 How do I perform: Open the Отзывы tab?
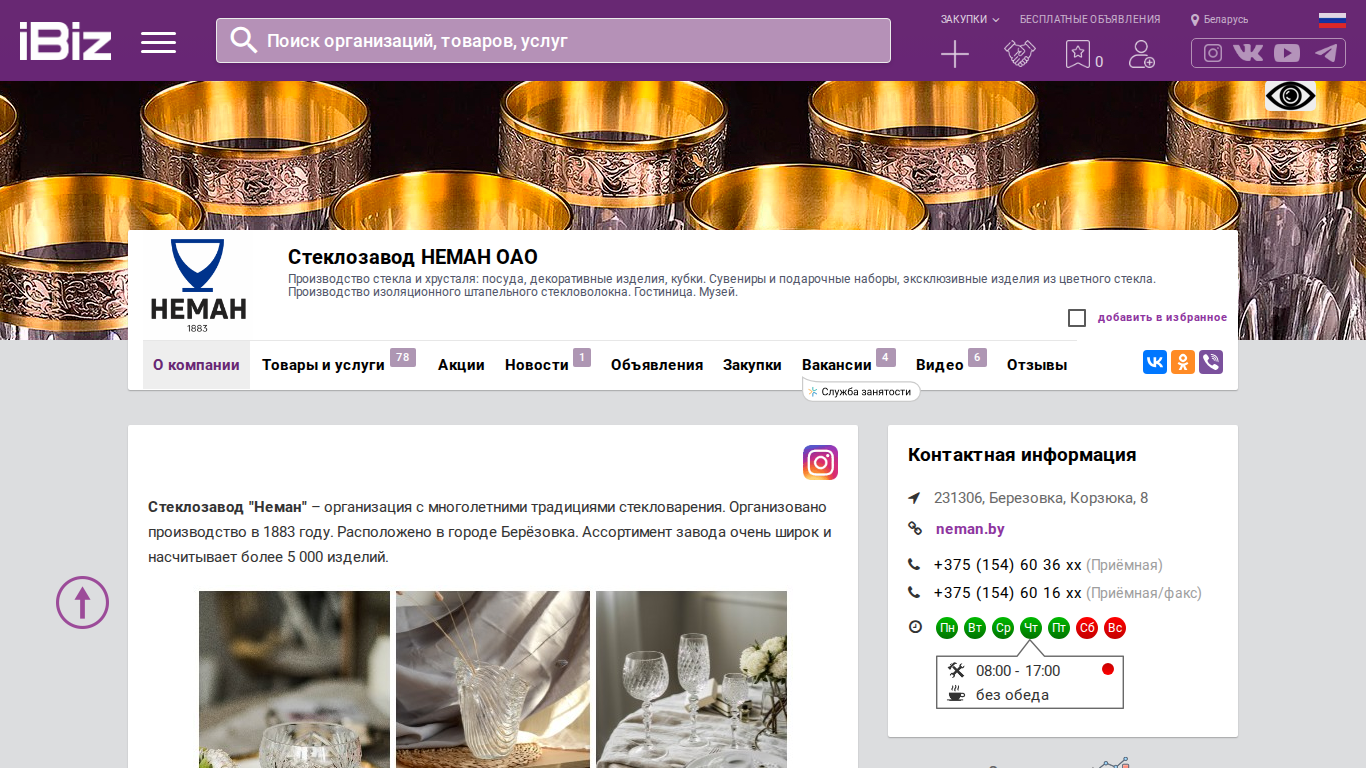[1037, 365]
